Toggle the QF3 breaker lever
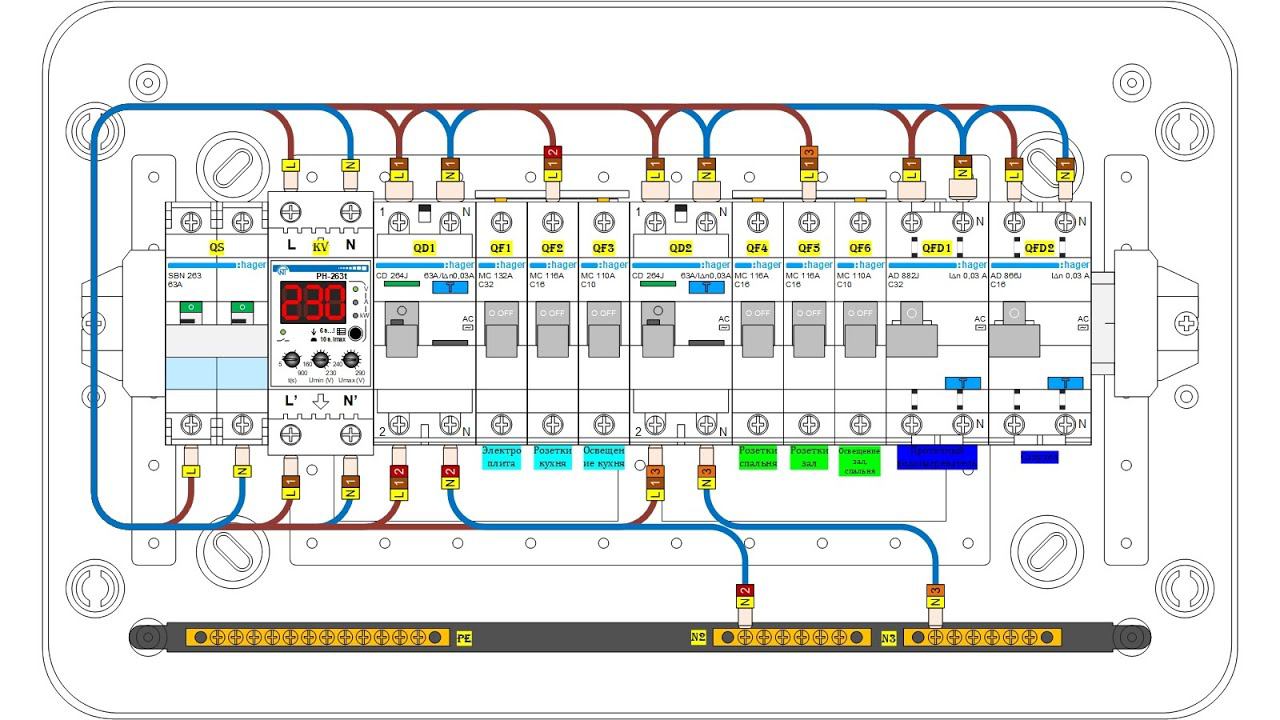This screenshot has width=1280, height=720. 604,331
